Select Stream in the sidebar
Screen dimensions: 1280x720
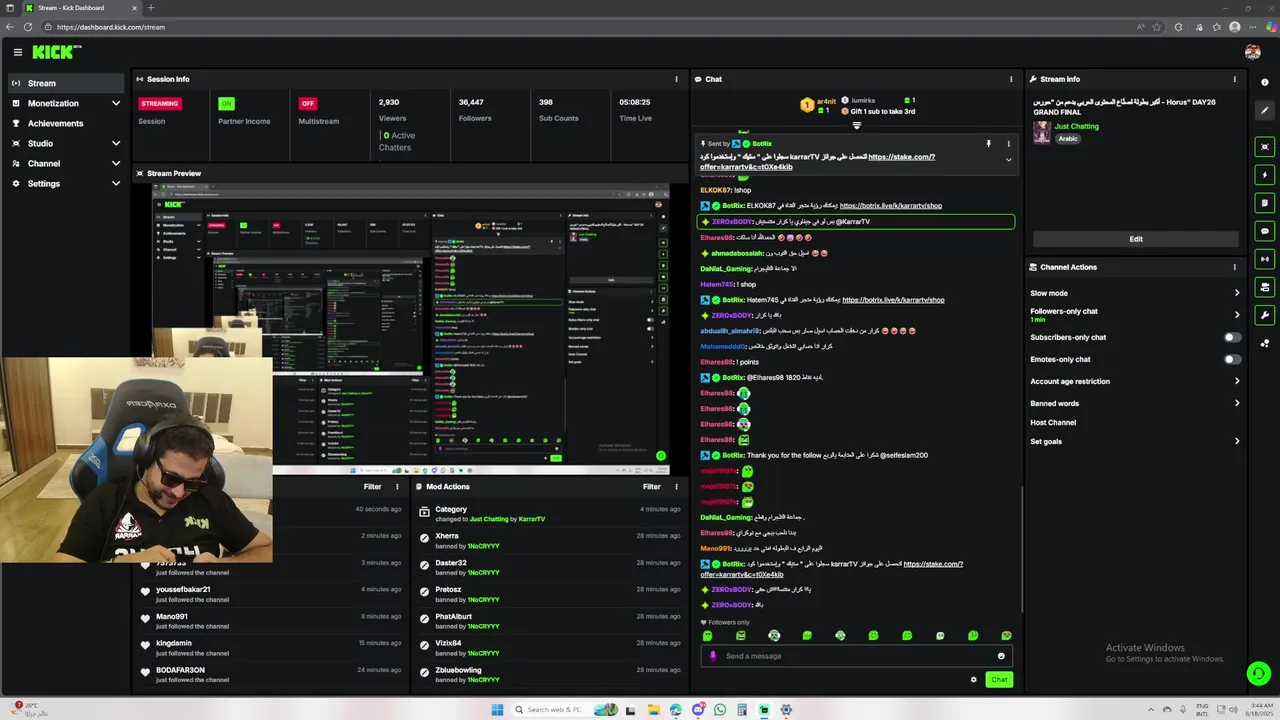click(x=66, y=83)
